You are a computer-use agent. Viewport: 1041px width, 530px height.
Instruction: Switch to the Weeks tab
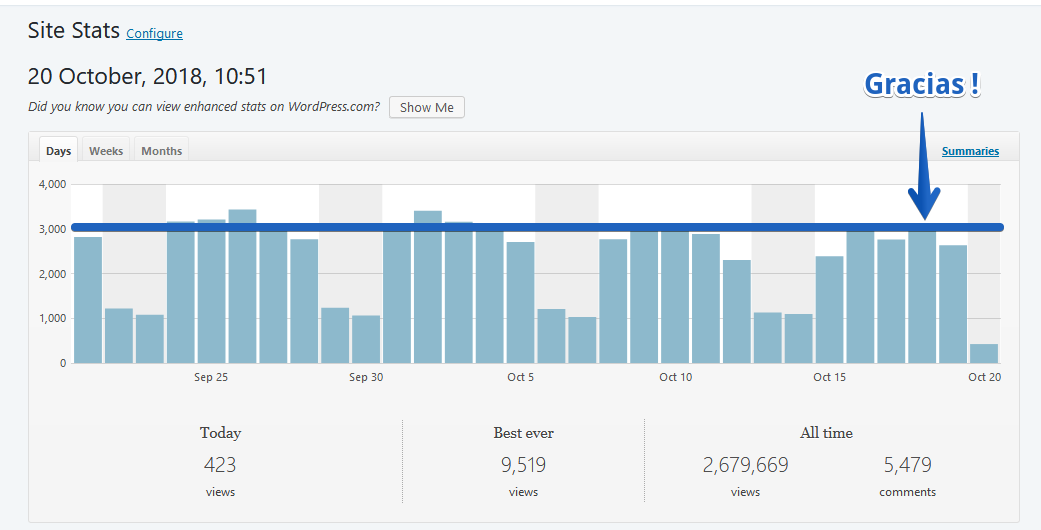coord(106,151)
